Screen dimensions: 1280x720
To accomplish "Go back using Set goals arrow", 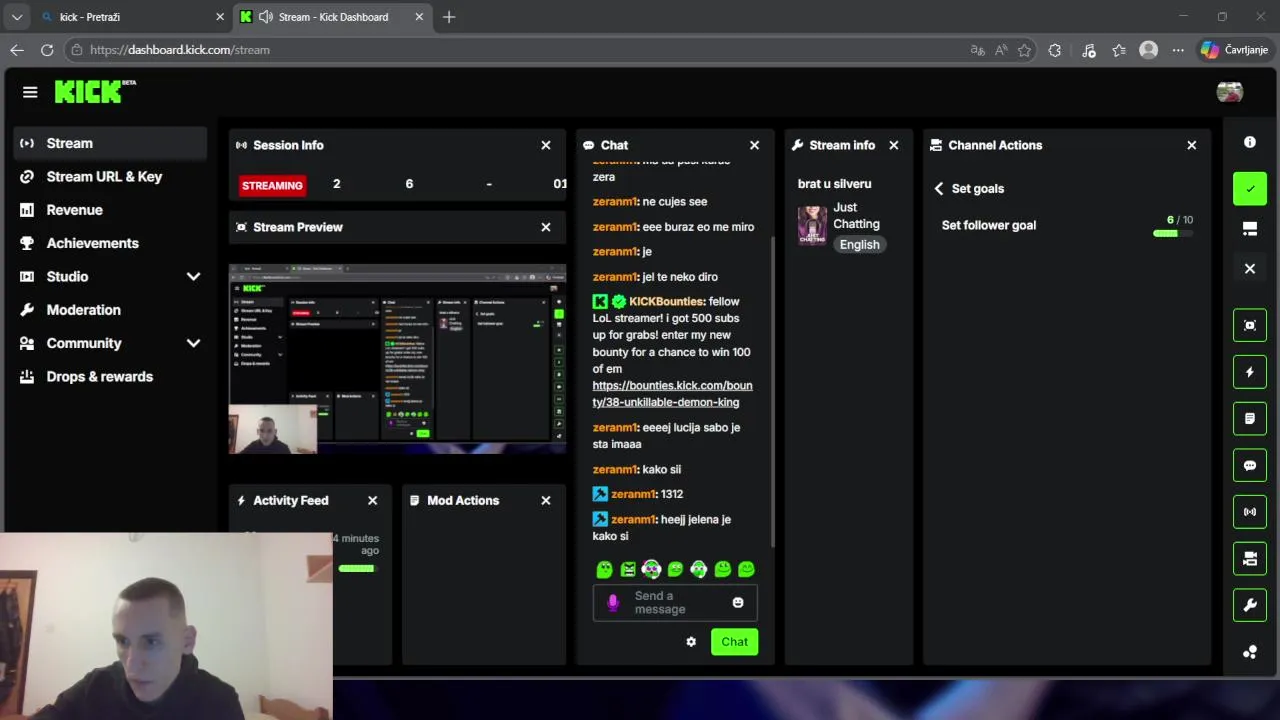I will [x=939, y=188].
